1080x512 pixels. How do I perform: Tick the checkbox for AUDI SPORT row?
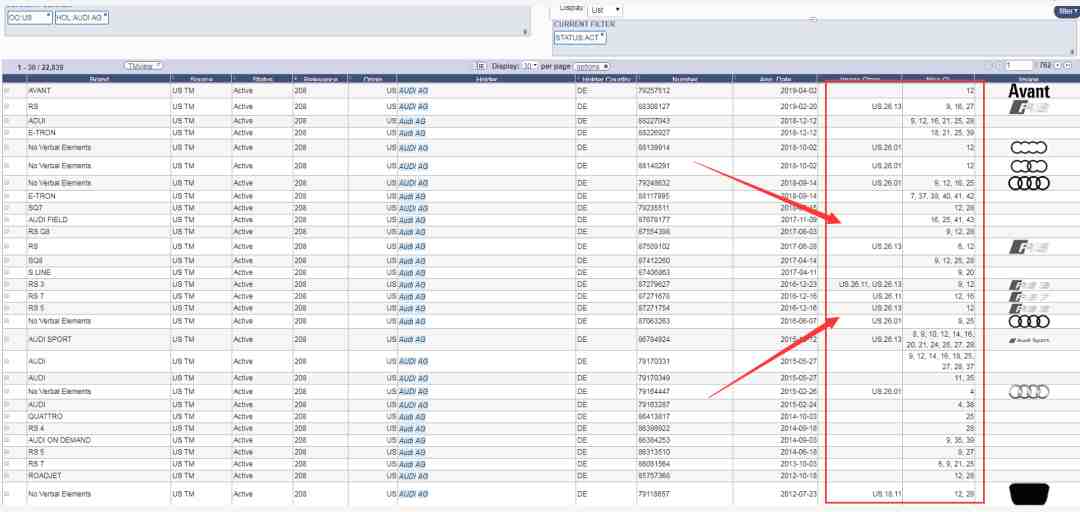[x=8, y=340]
